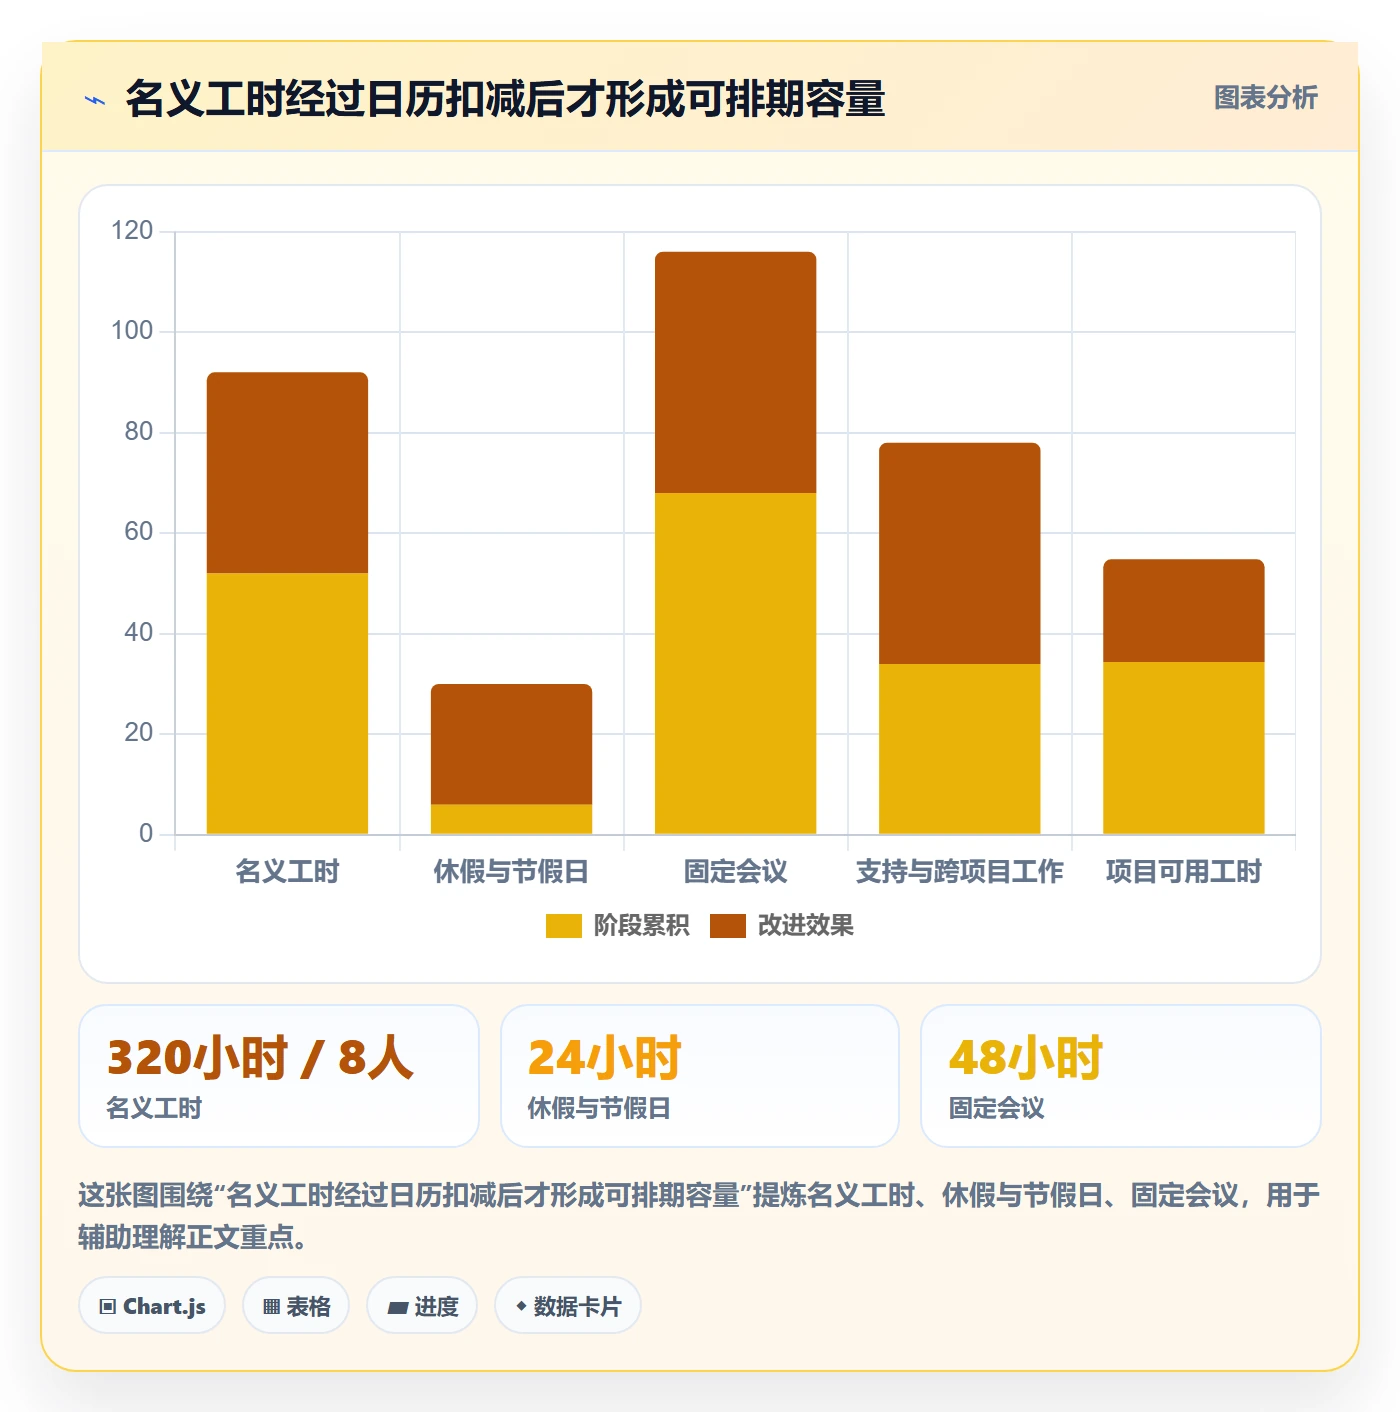
Task: Click the 固定会议 x-axis label
Action: coord(735,871)
